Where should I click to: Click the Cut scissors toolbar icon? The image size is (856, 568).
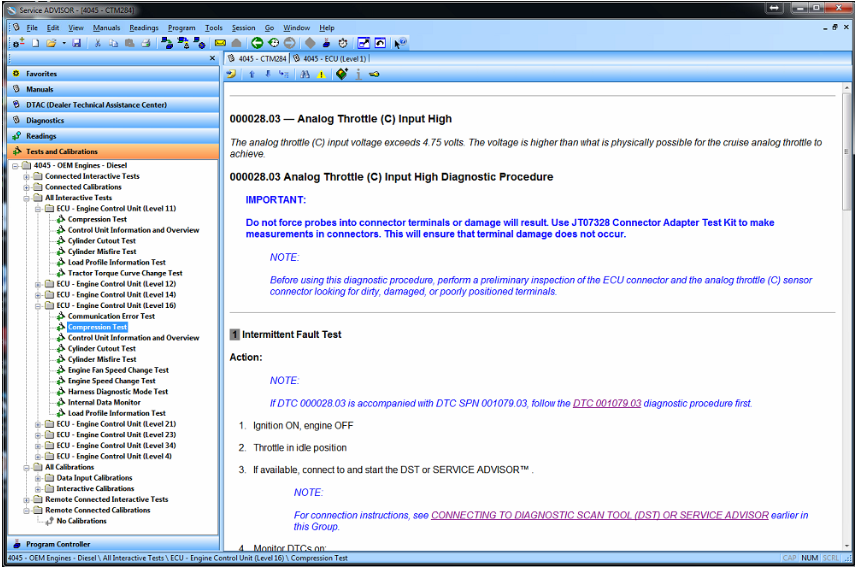(x=98, y=43)
